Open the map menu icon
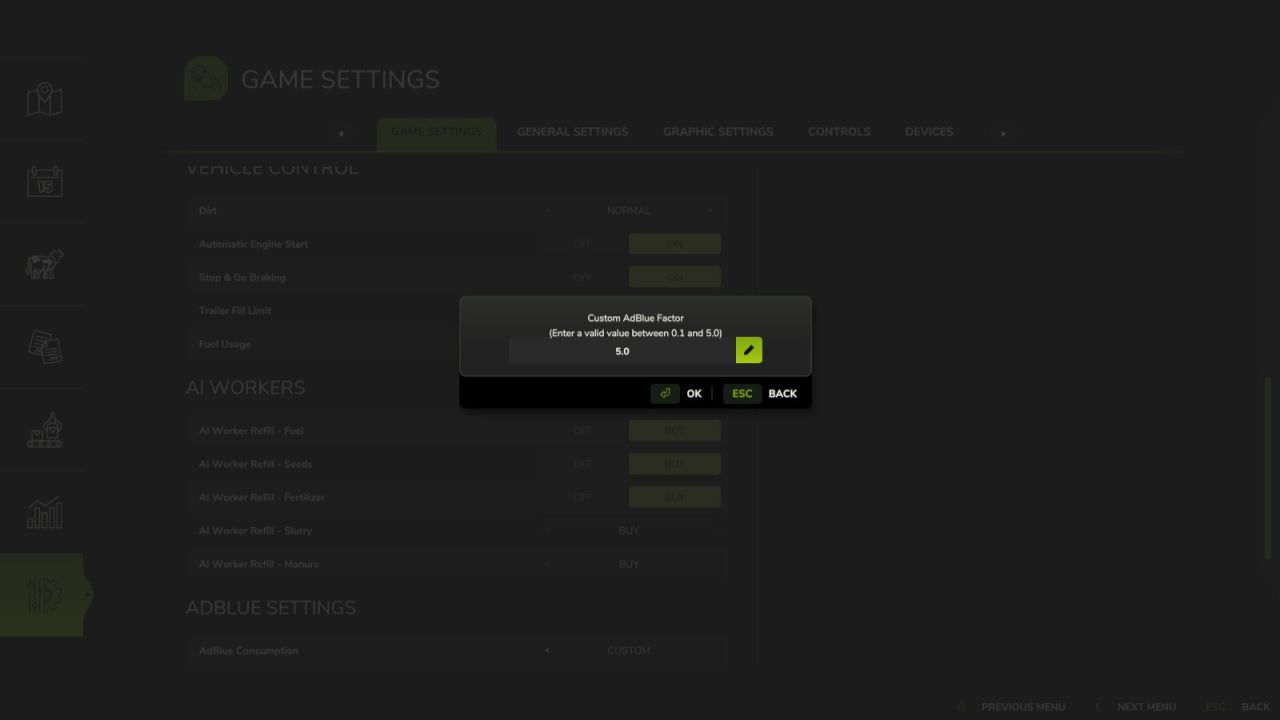Image resolution: width=1280 pixels, height=720 pixels. [x=44, y=99]
